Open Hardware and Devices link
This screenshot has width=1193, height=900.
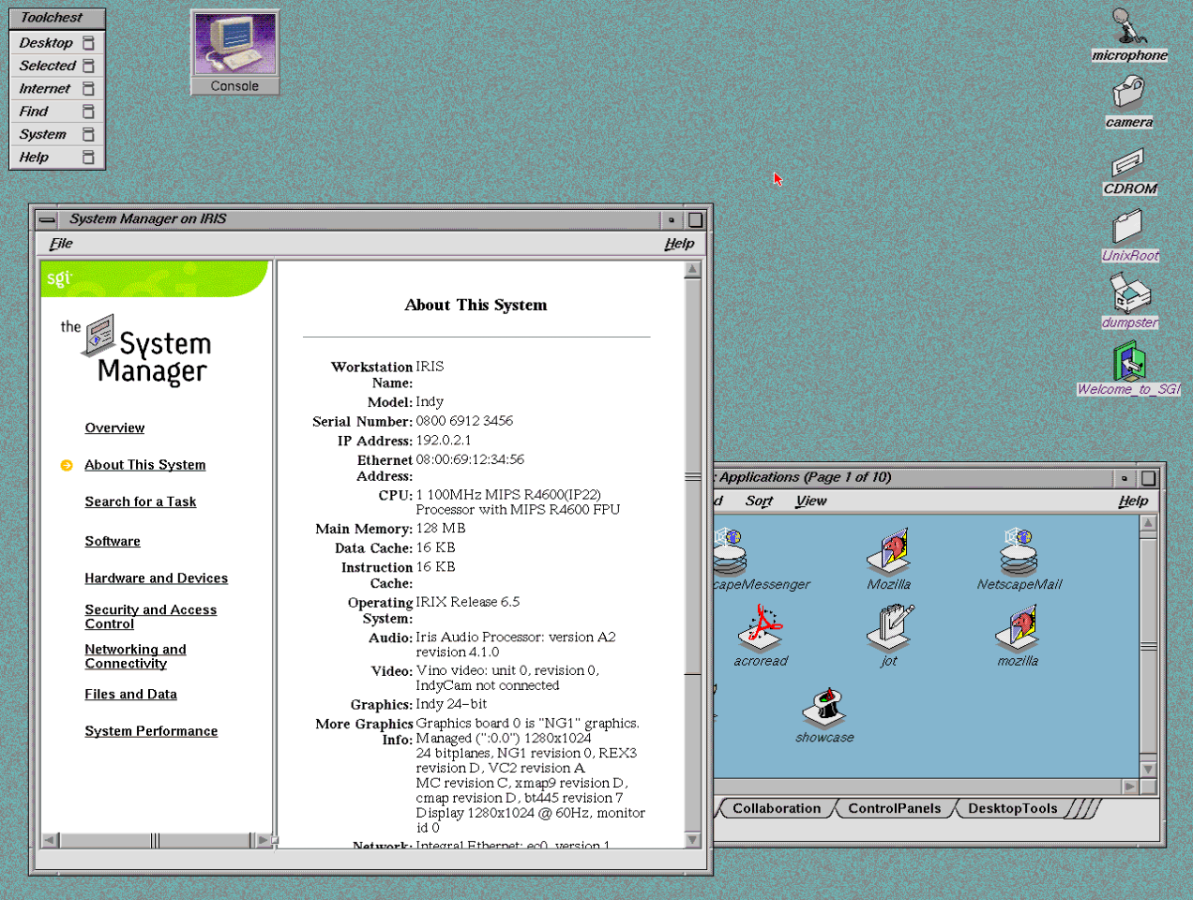[x=156, y=578]
